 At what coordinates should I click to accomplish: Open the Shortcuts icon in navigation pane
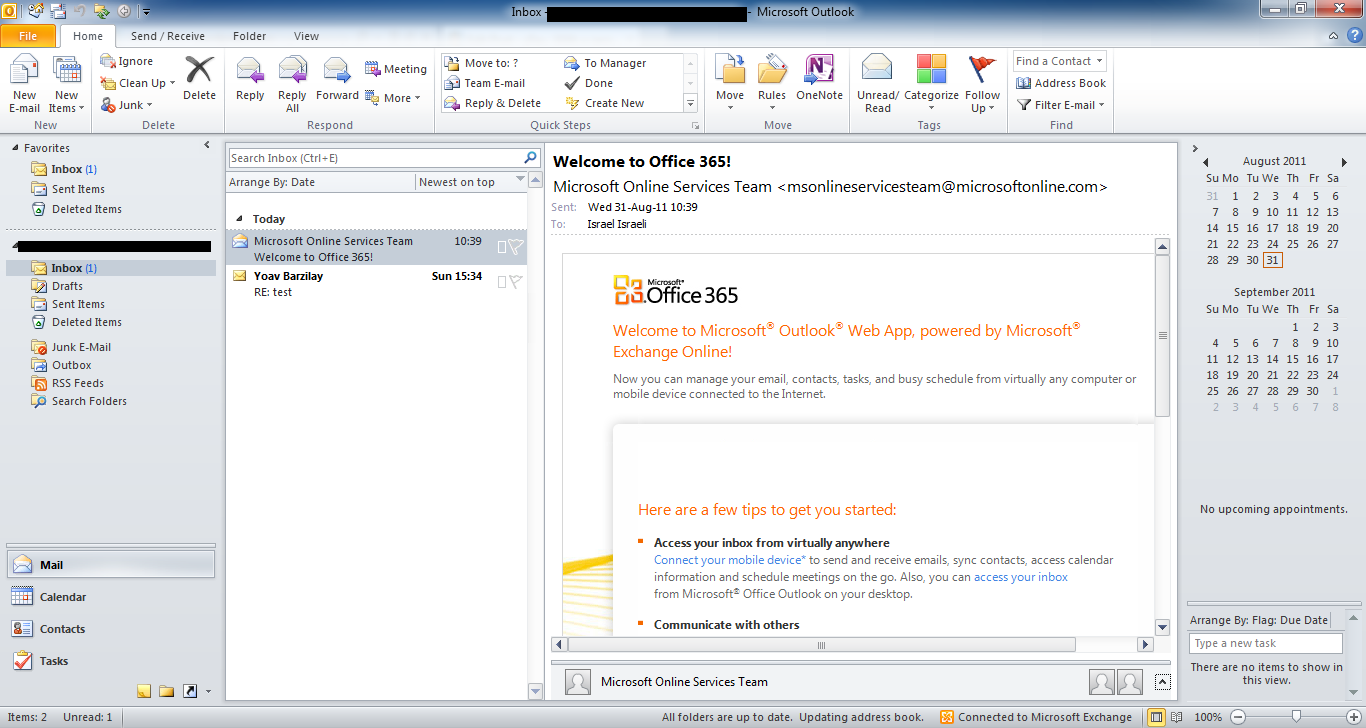pos(189,691)
